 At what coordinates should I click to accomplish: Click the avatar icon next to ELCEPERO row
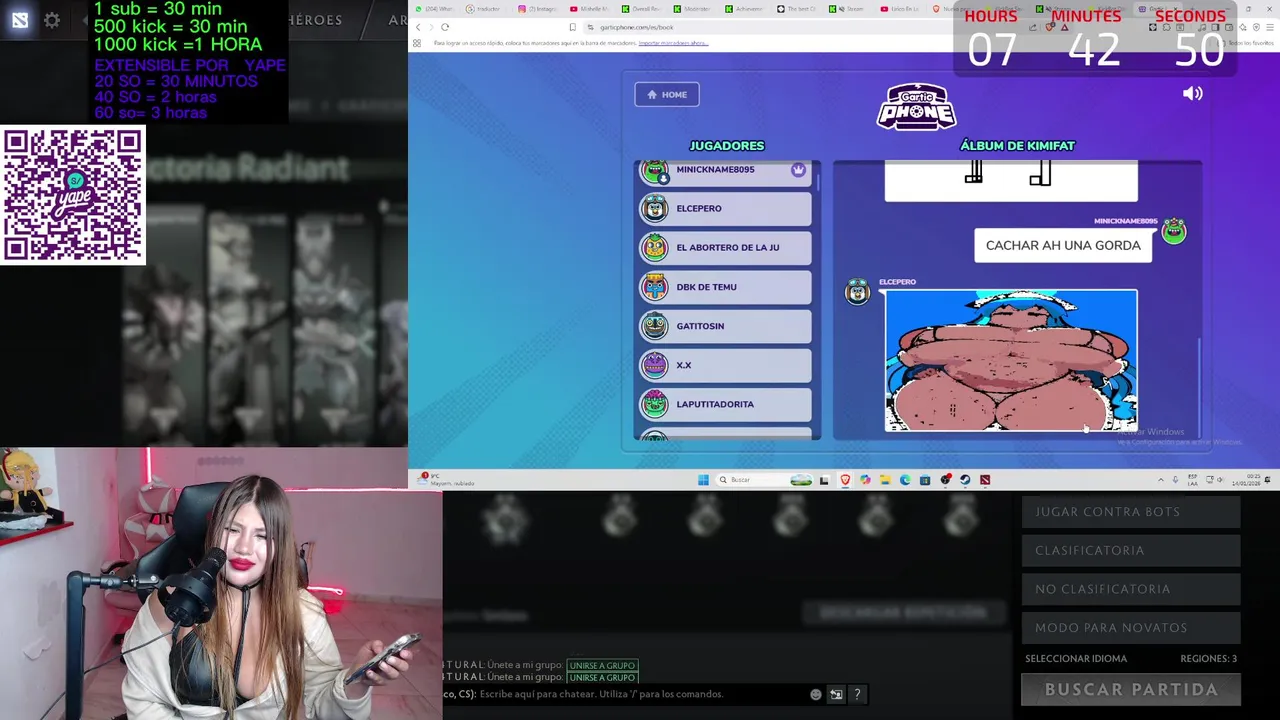point(655,208)
